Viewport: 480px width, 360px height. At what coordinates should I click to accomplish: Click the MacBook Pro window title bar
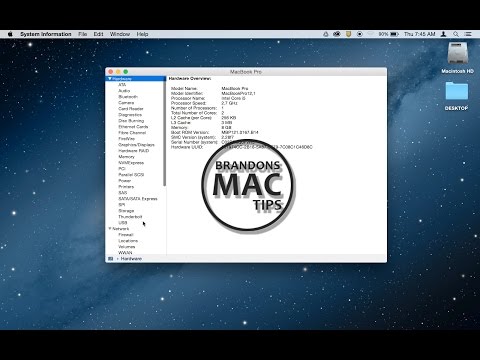(246, 72)
